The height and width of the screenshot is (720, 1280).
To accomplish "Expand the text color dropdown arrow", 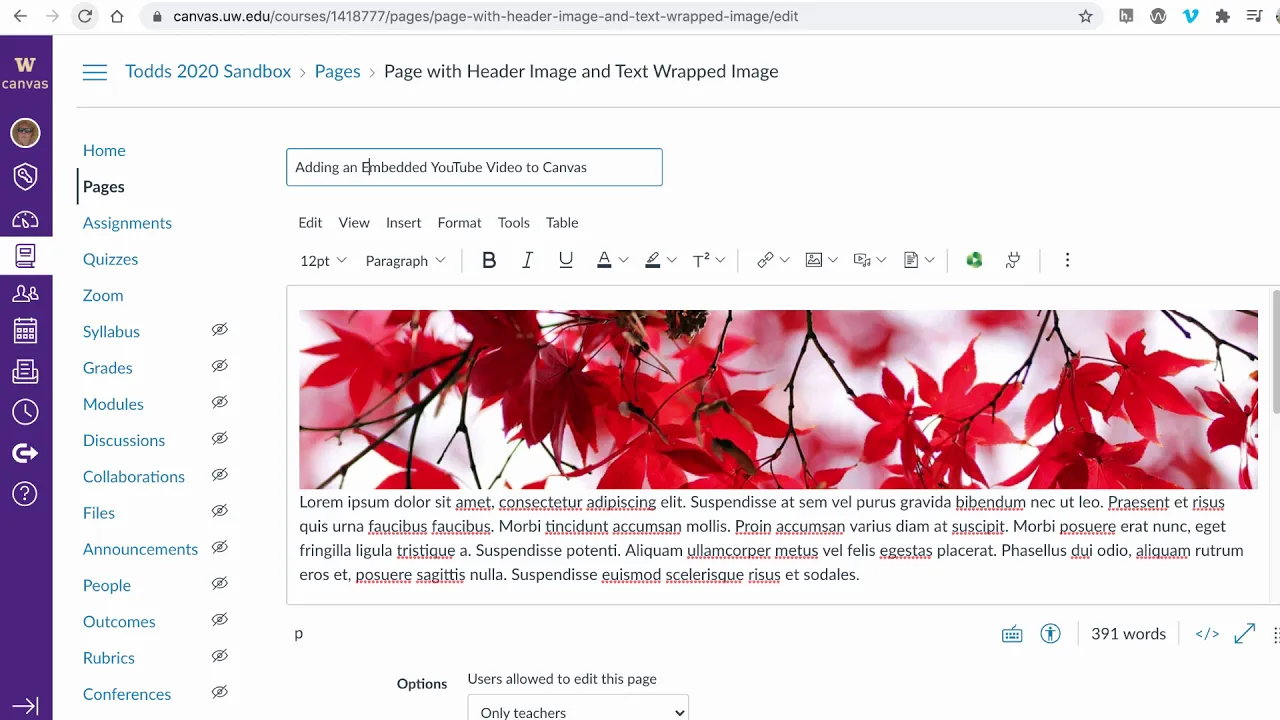I will tap(623, 260).
